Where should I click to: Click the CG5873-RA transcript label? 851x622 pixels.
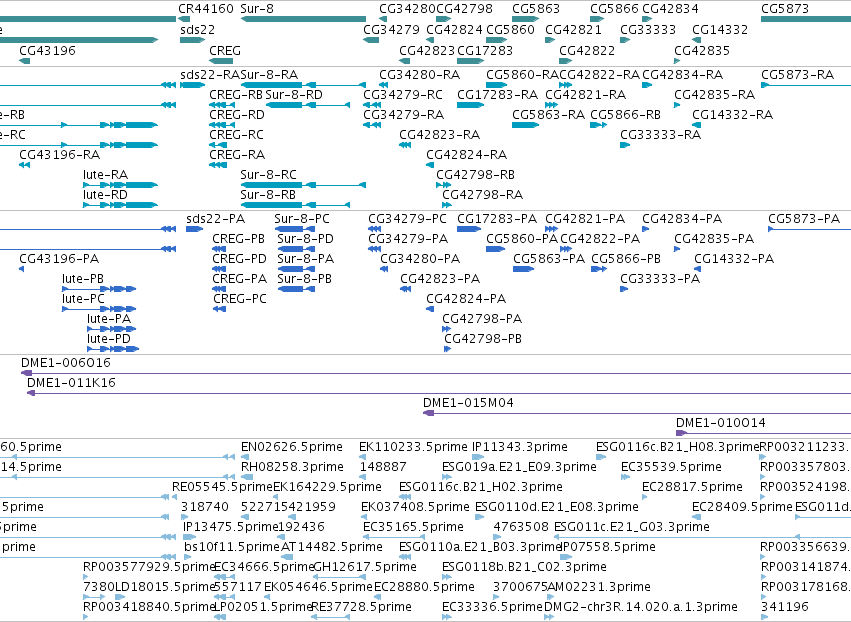click(797, 74)
